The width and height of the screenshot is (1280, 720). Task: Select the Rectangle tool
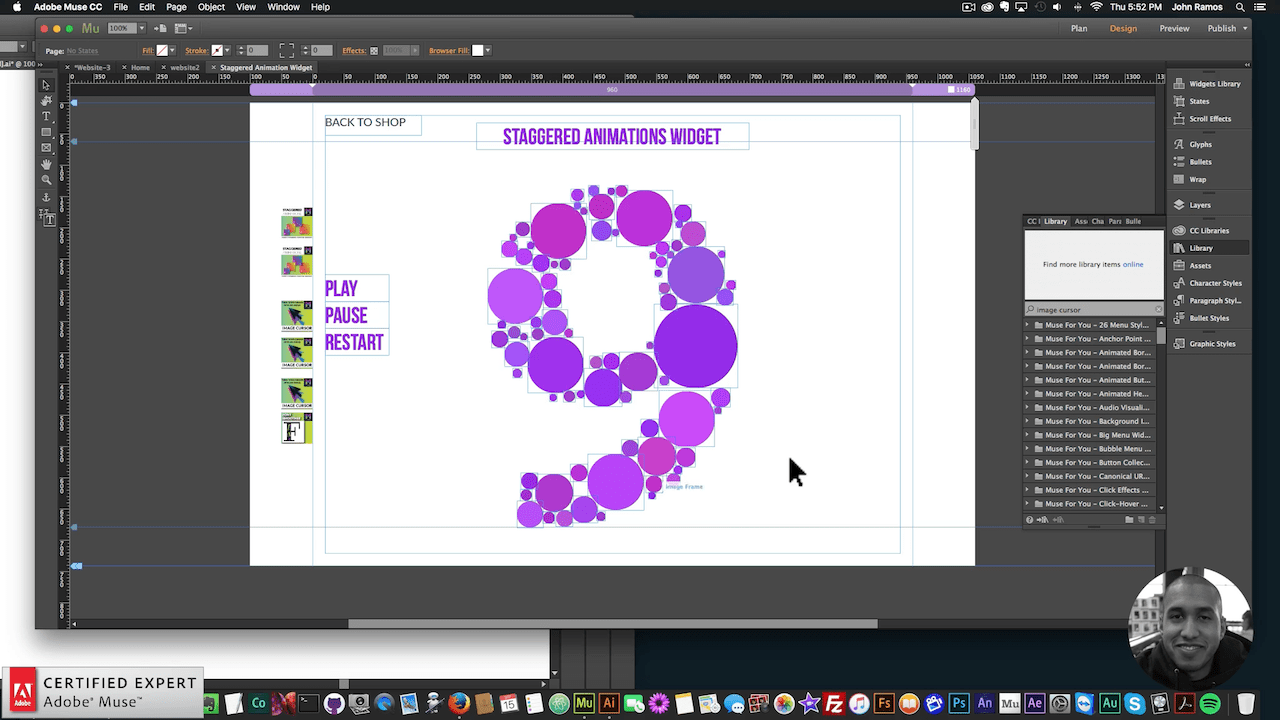point(46,132)
